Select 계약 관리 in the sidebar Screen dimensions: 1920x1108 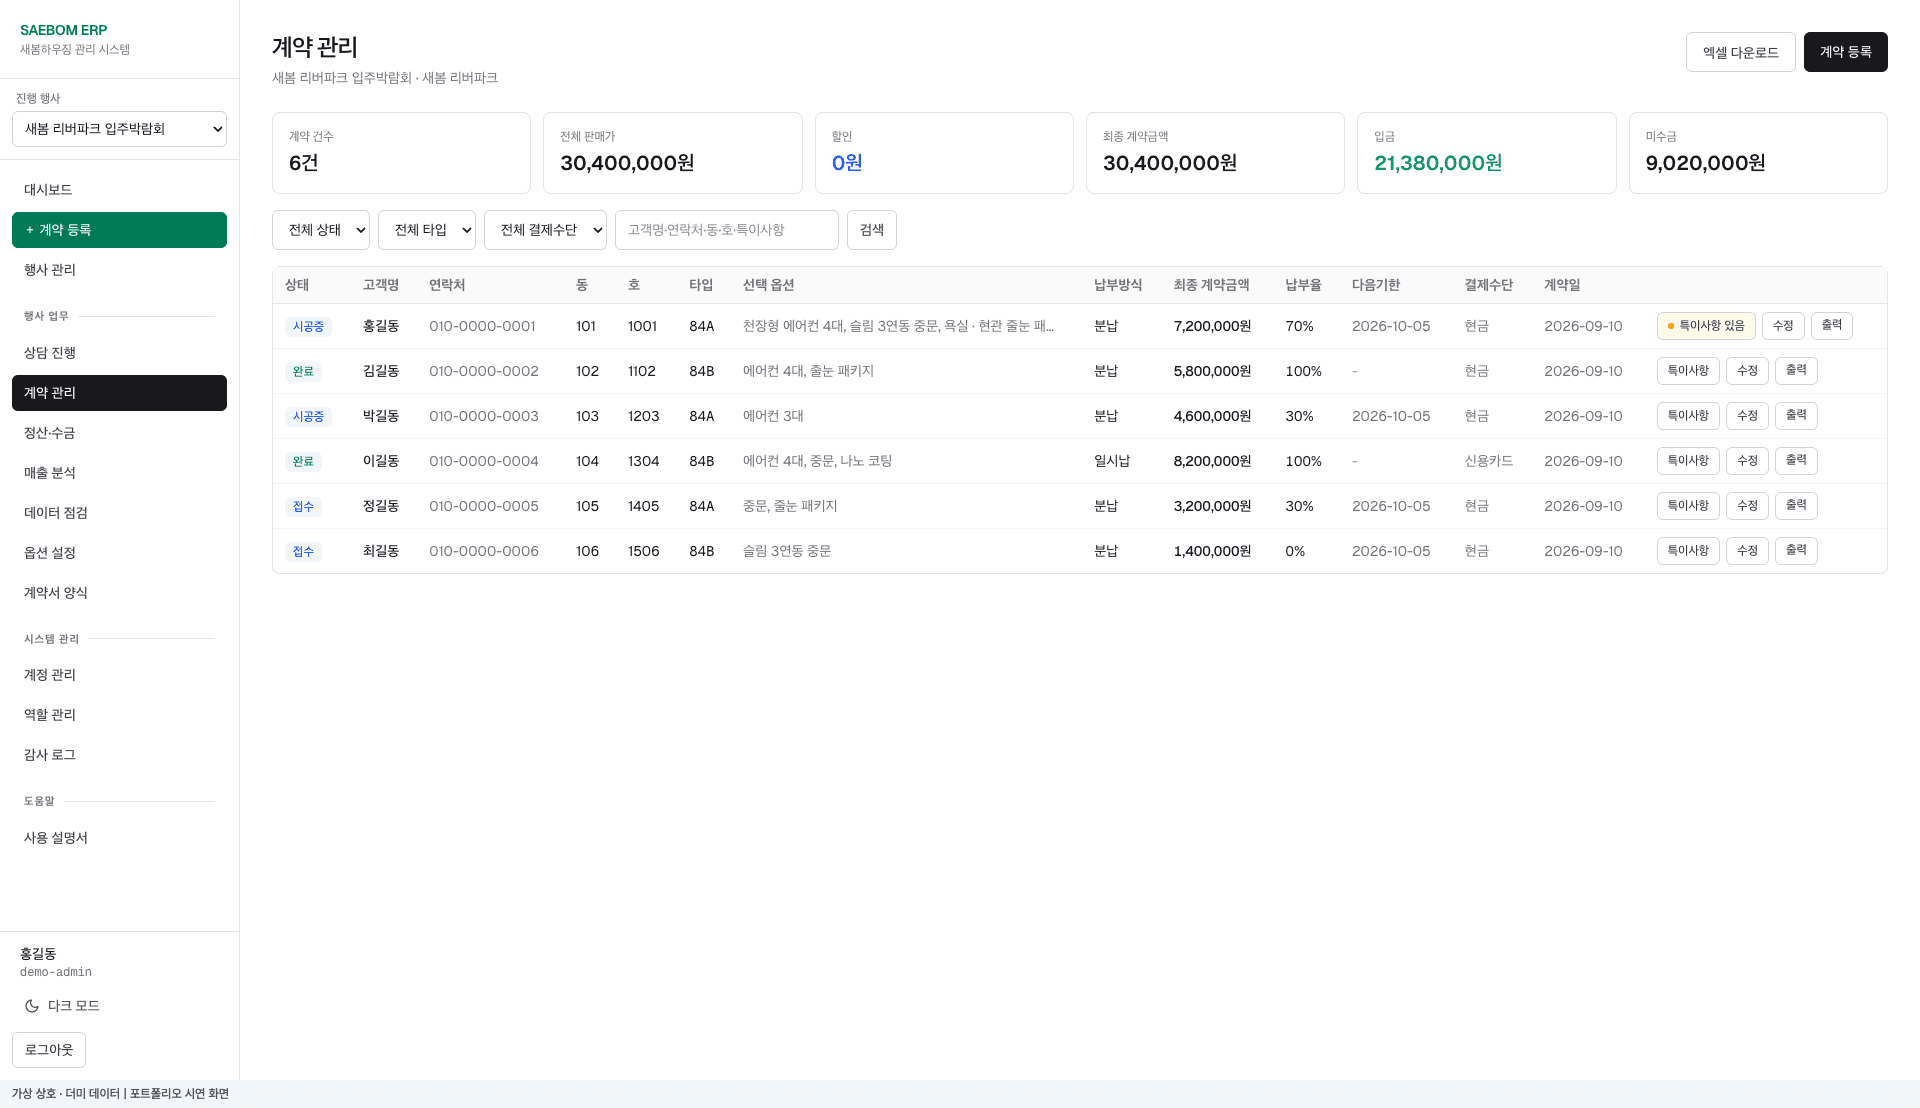pyautogui.click(x=119, y=393)
